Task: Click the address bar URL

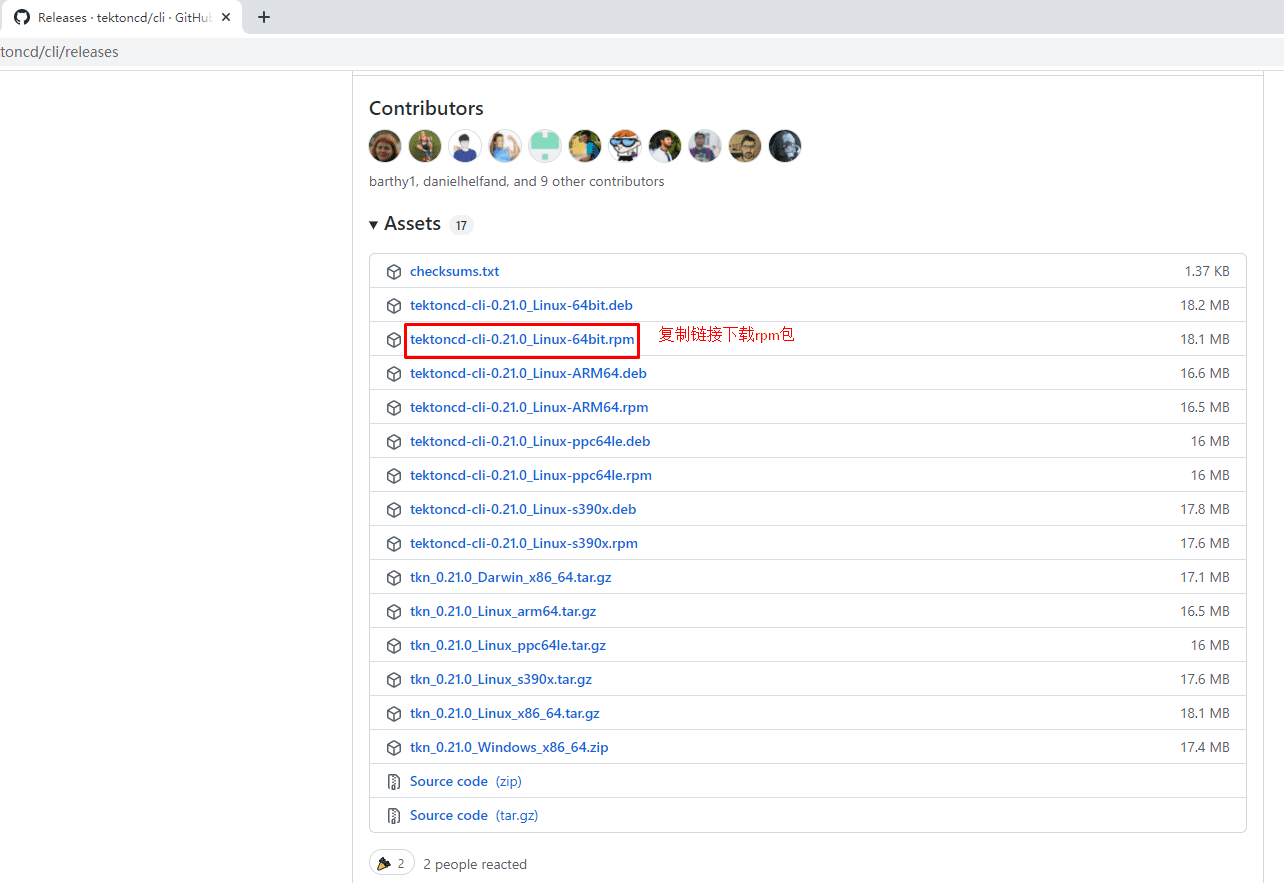Action: pyautogui.click(x=59, y=52)
